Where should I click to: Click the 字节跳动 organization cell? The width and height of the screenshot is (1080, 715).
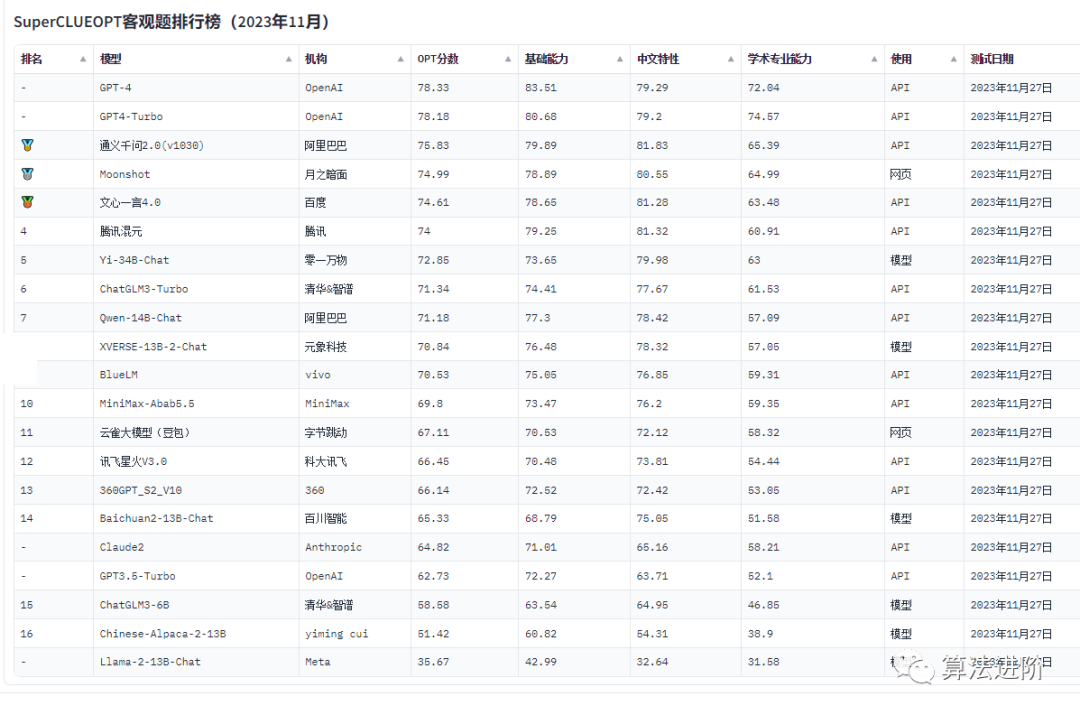tap(355, 433)
